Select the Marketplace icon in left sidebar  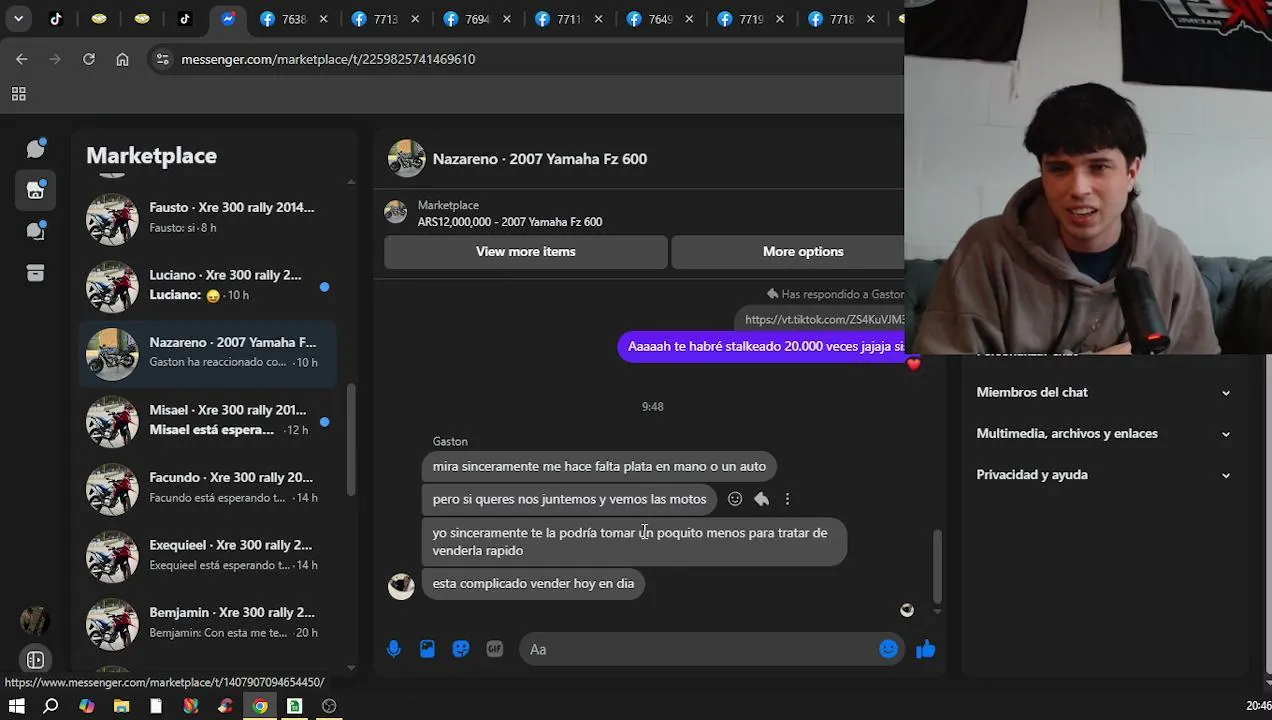(36, 190)
